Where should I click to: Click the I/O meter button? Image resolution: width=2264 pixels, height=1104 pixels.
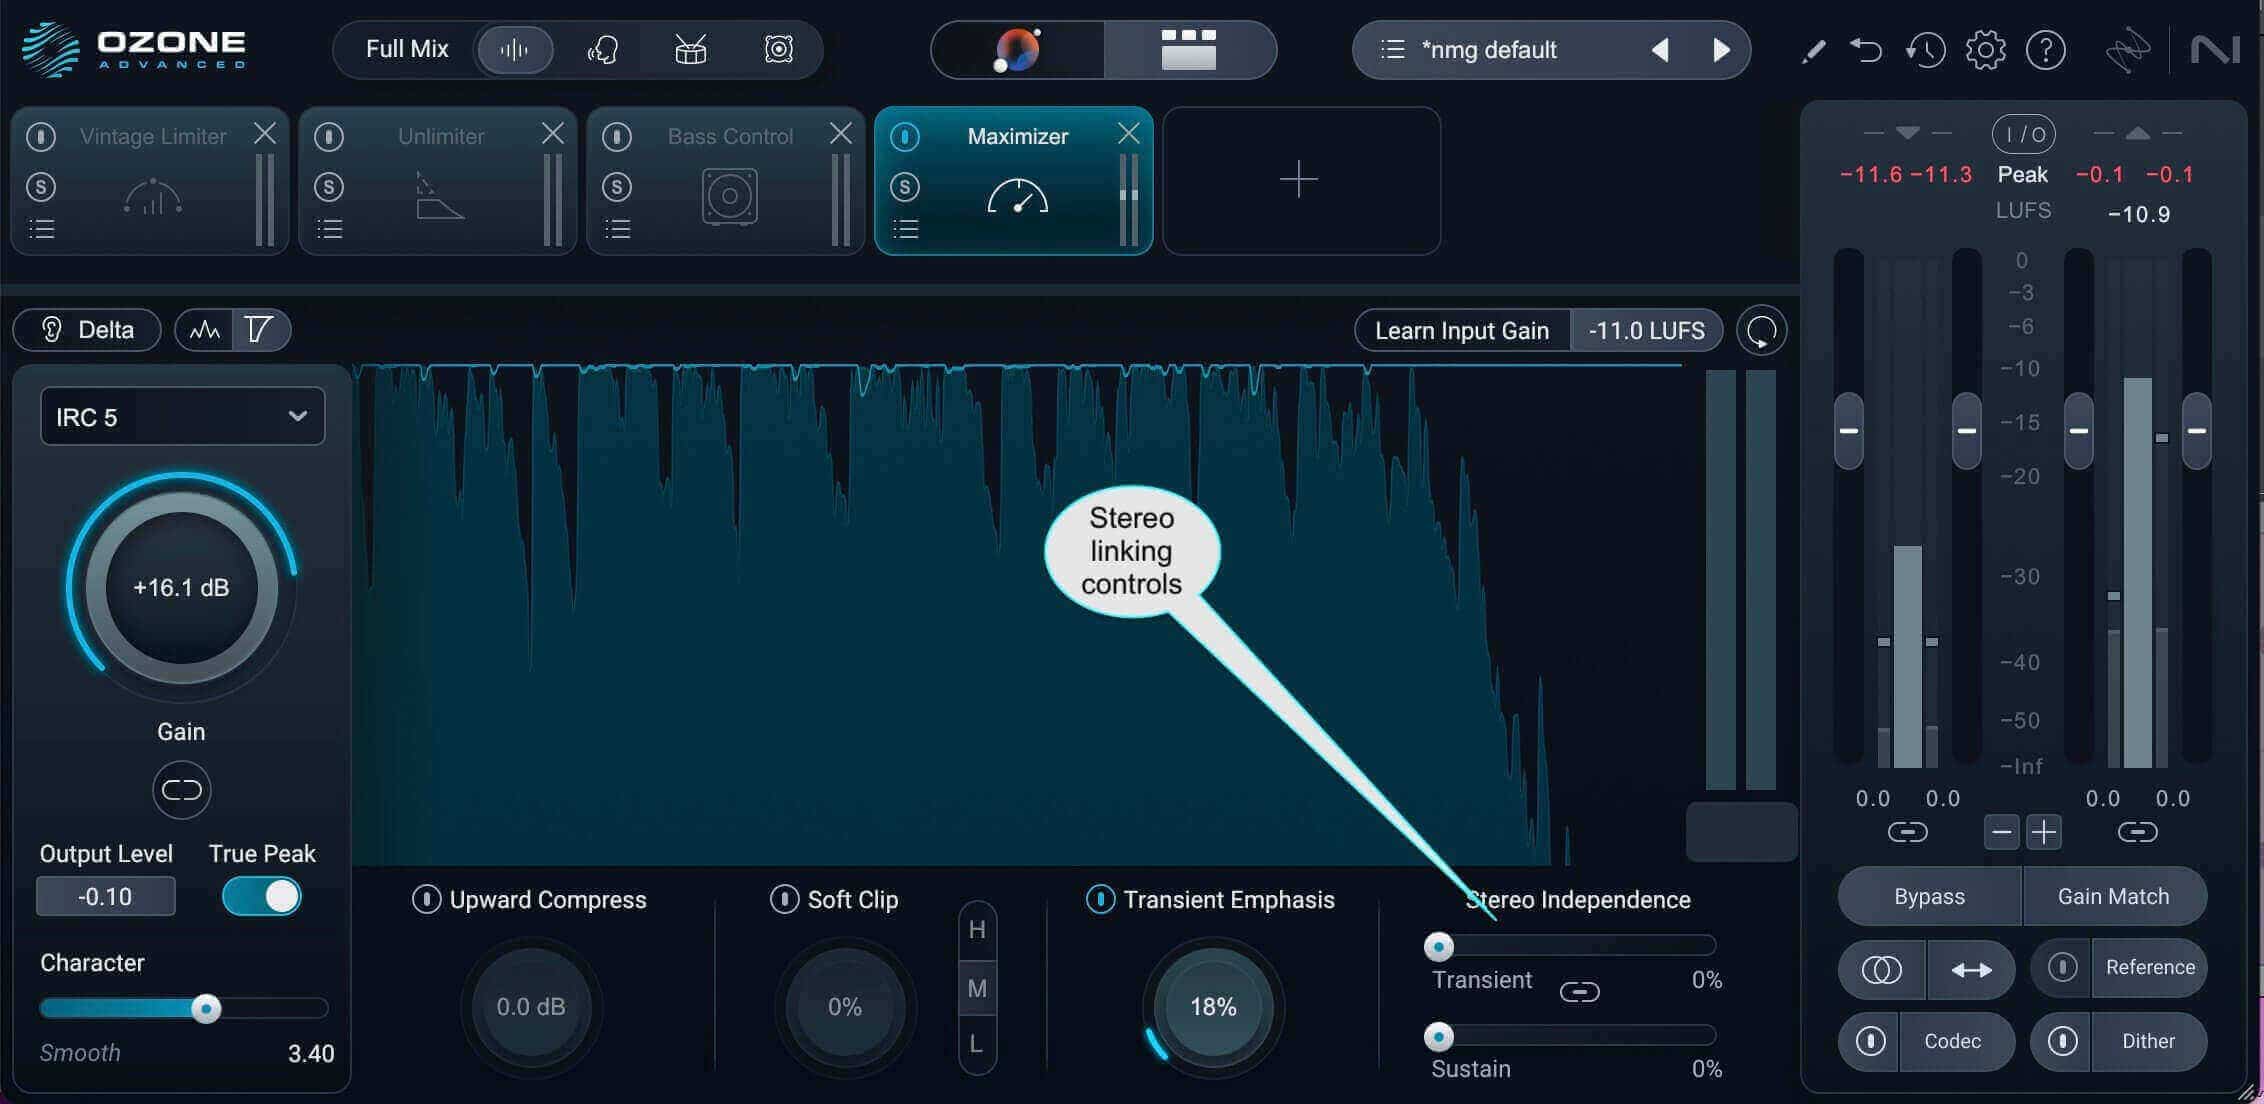tap(2024, 134)
